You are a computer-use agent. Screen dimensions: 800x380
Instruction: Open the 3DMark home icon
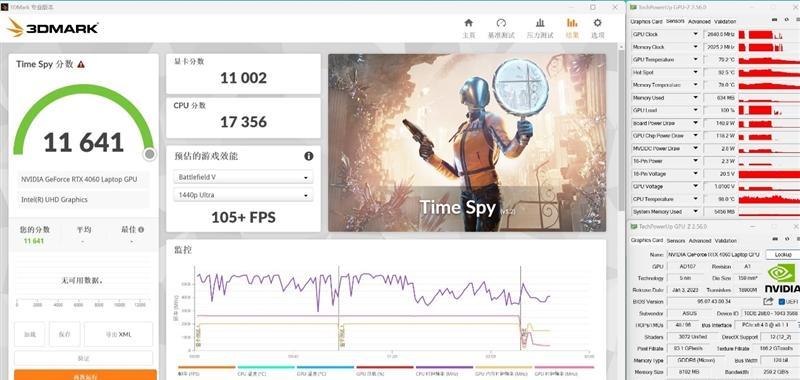tap(468, 23)
